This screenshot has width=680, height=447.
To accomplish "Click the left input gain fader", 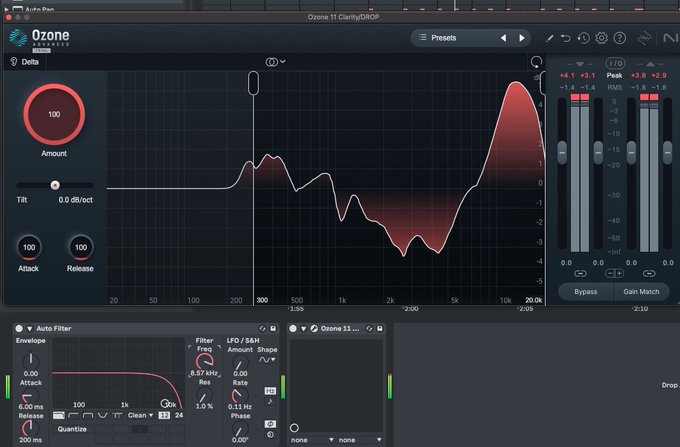I will pyautogui.click(x=562, y=153).
